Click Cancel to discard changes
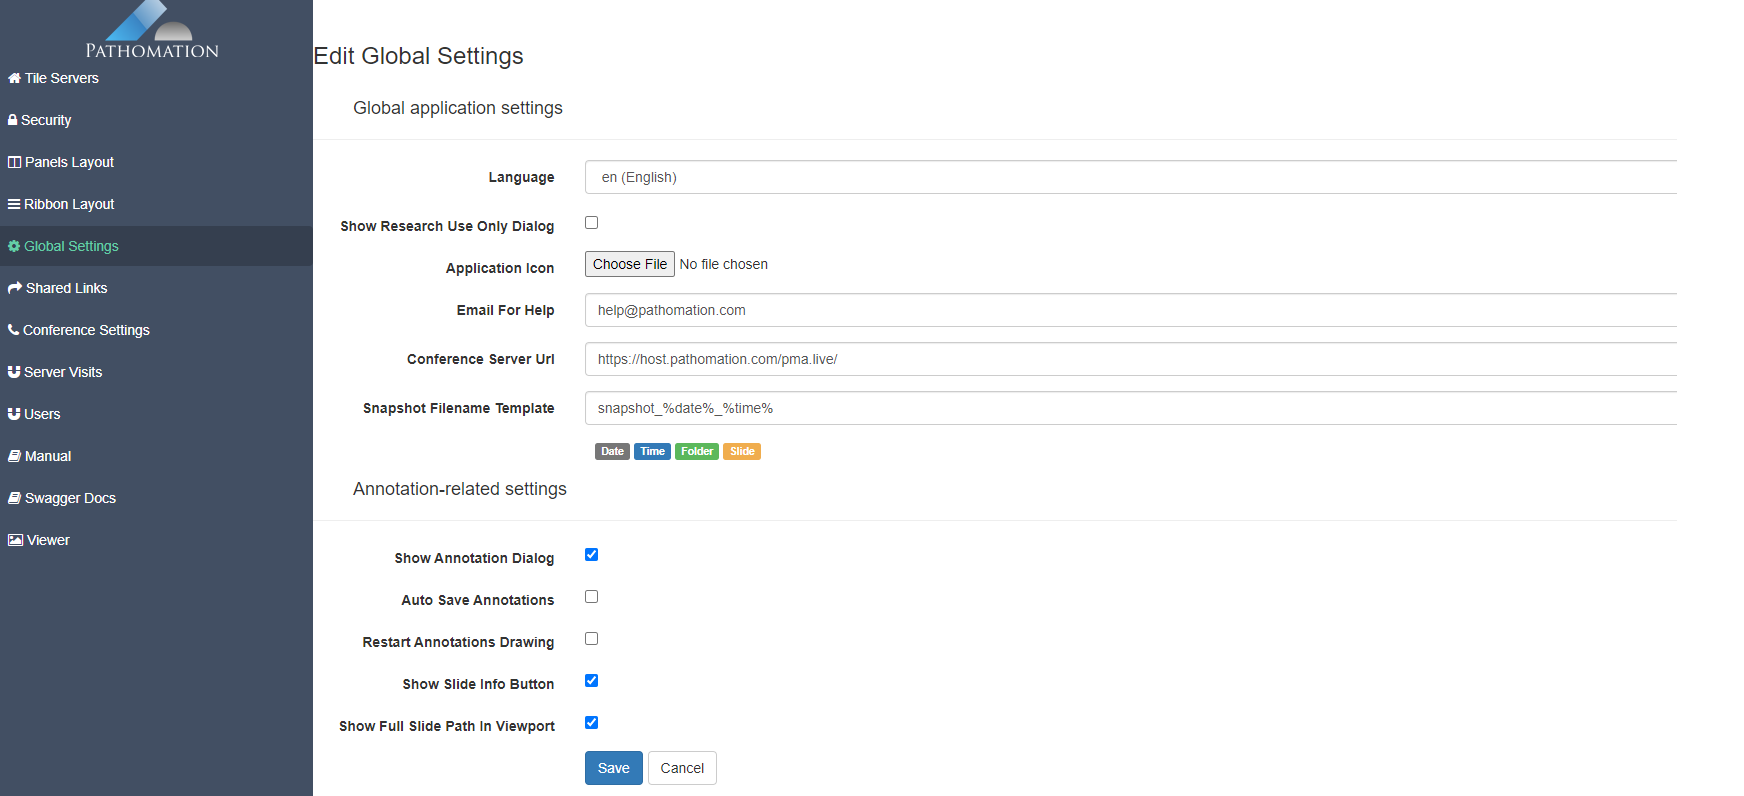This screenshot has width=1744, height=796. click(682, 768)
